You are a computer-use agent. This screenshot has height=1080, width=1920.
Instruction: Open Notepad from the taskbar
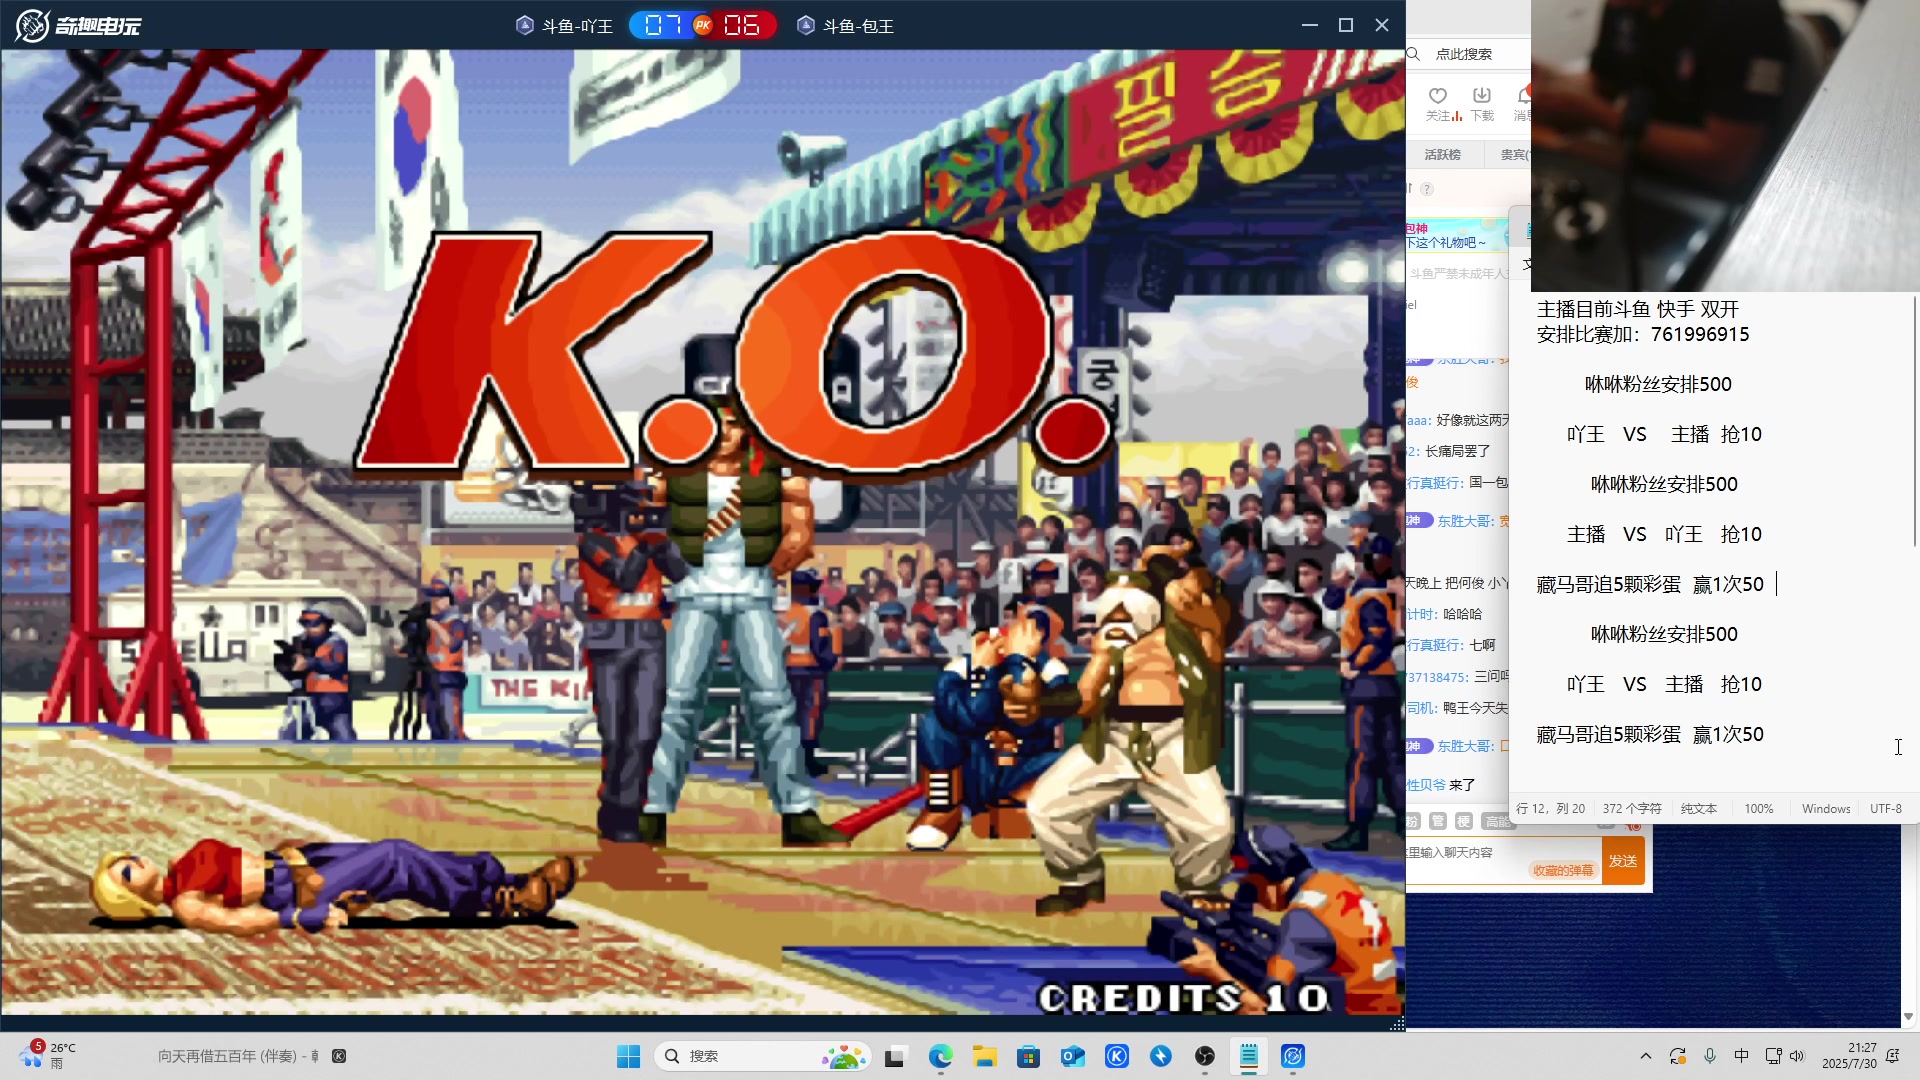[x=1249, y=1056]
